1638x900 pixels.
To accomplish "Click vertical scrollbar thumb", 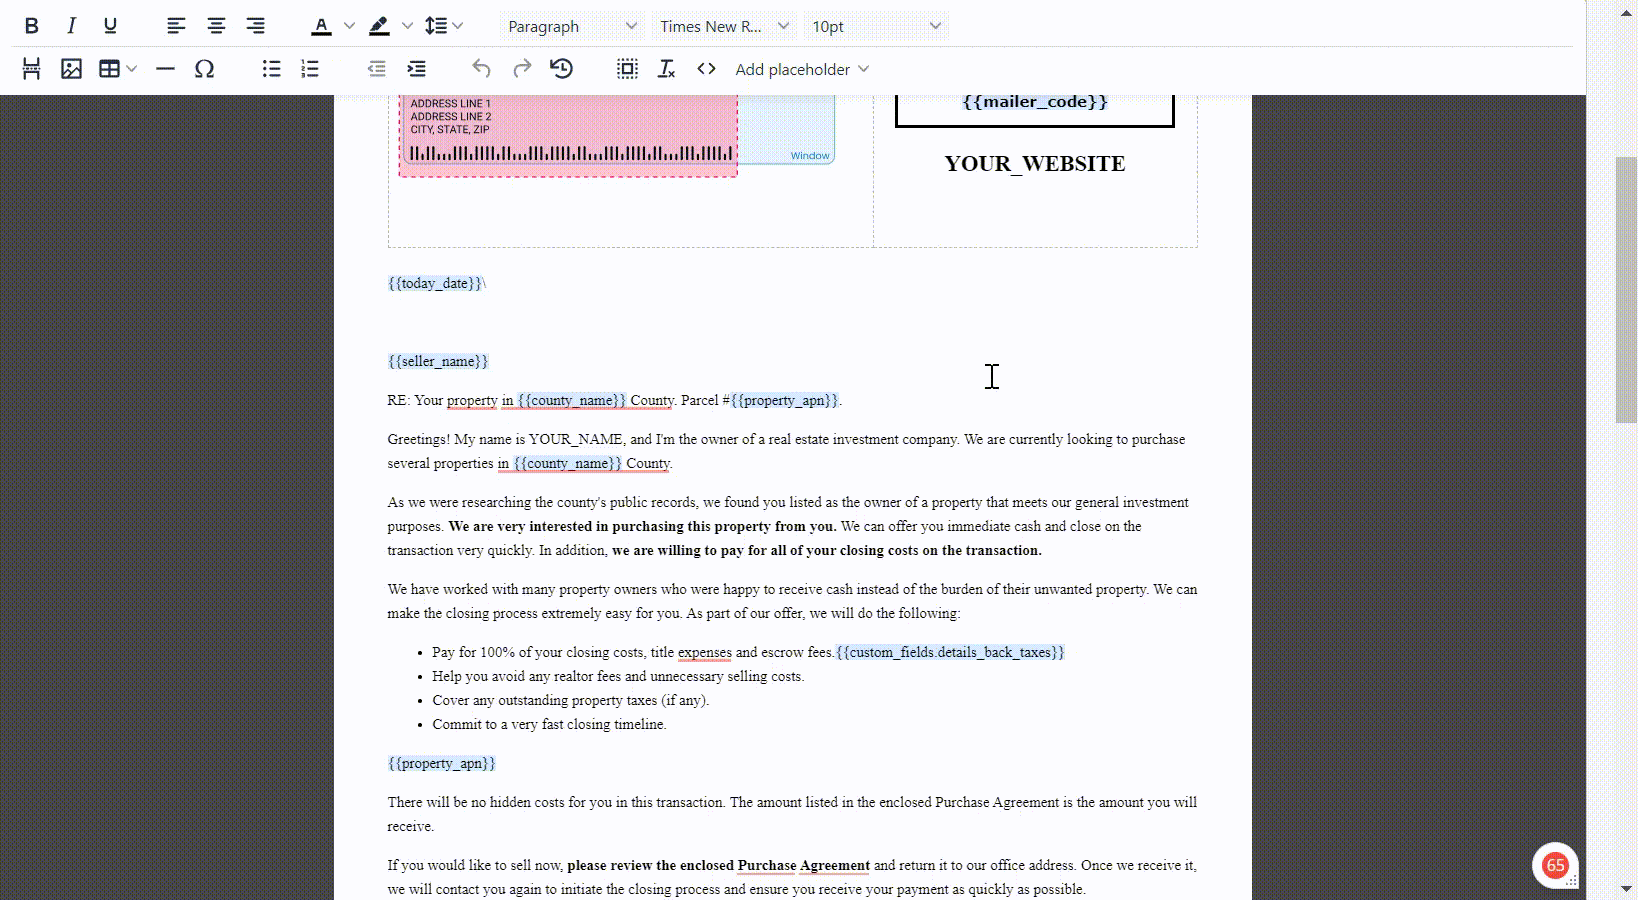I will [1626, 290].
